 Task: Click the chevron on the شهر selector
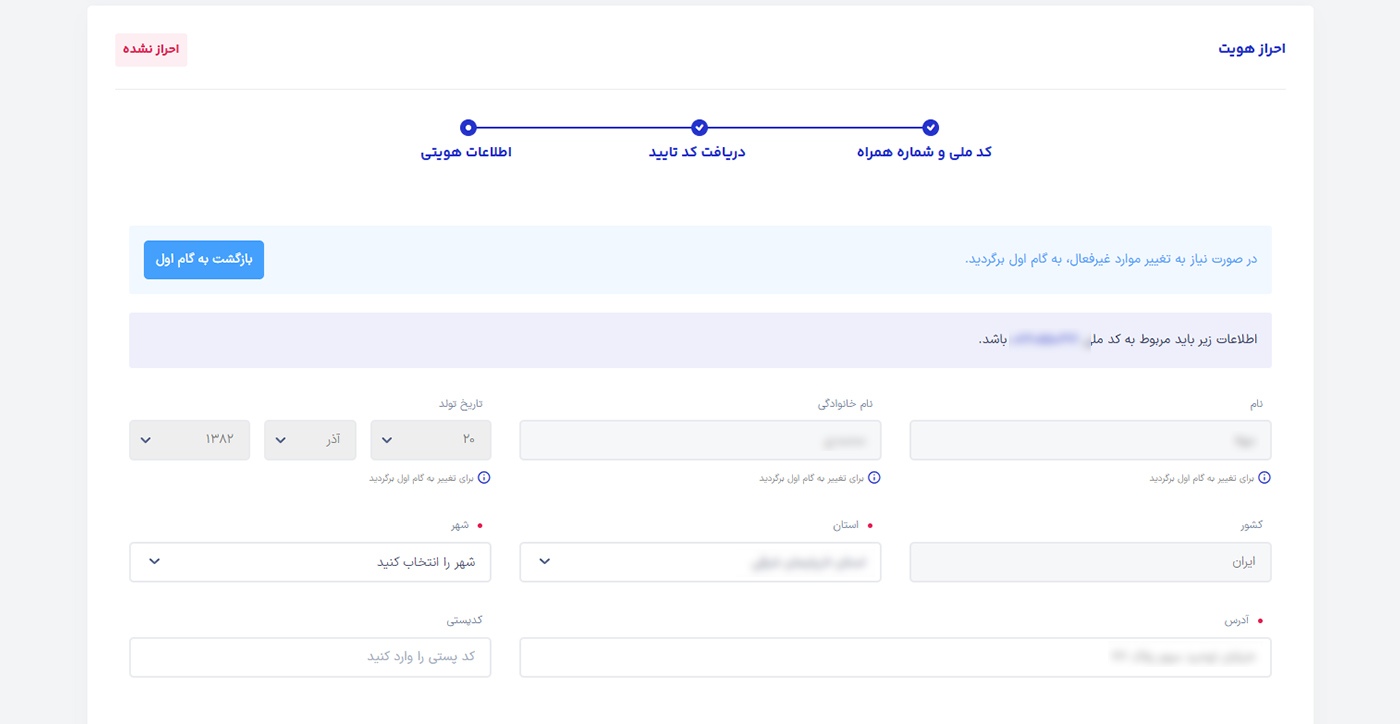point(155,561)
